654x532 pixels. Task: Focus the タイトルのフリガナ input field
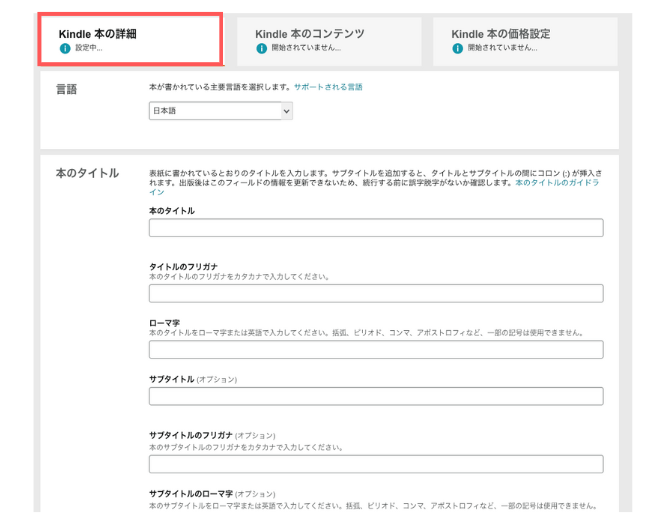coord(376,293)
